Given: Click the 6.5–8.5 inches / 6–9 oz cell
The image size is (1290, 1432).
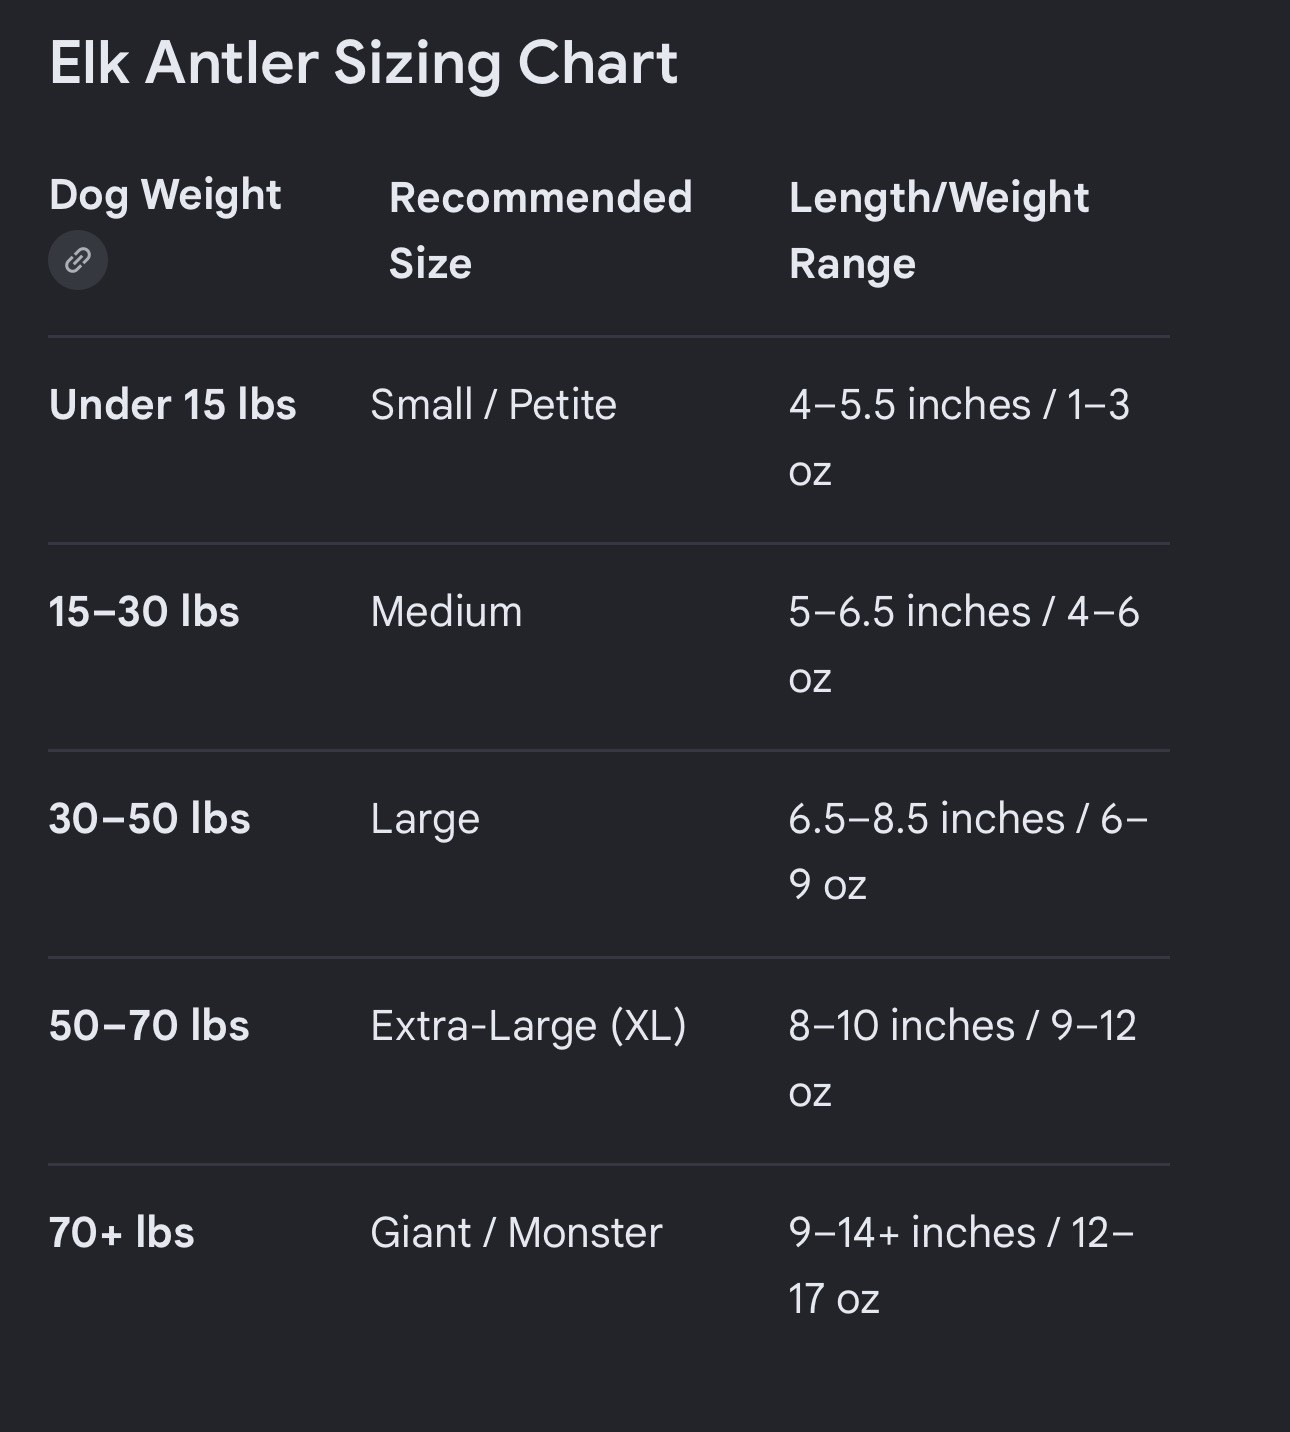Looking at the screenshot, I should point(968,852).
